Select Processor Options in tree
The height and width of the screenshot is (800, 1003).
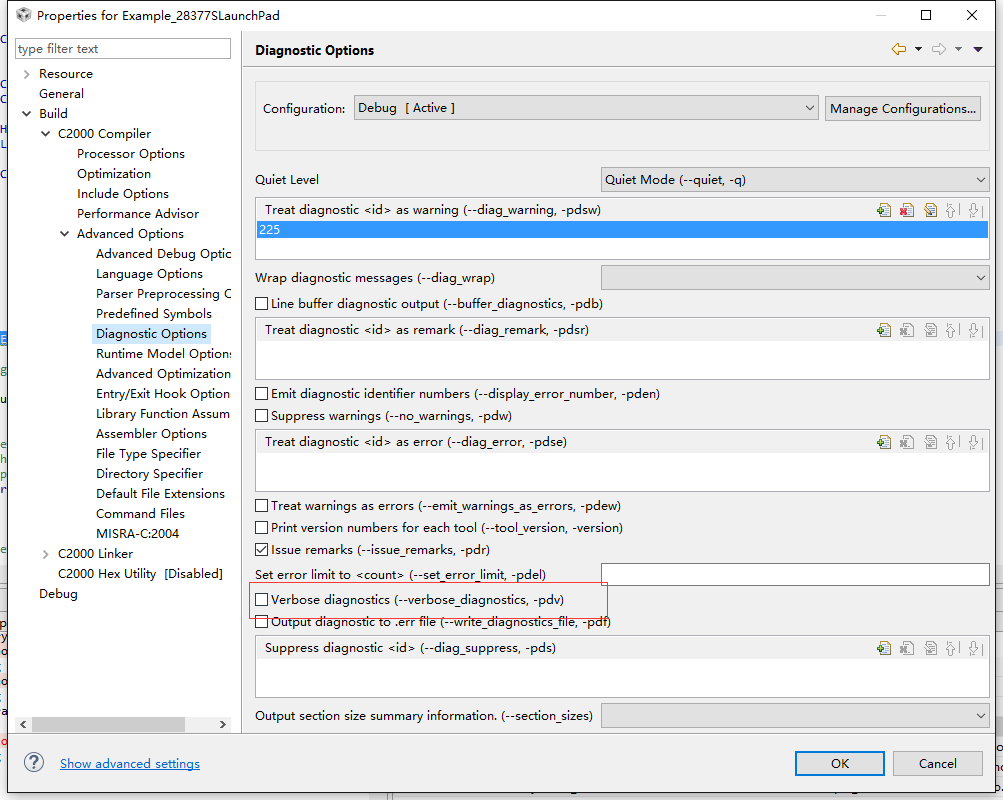(131, 154)
